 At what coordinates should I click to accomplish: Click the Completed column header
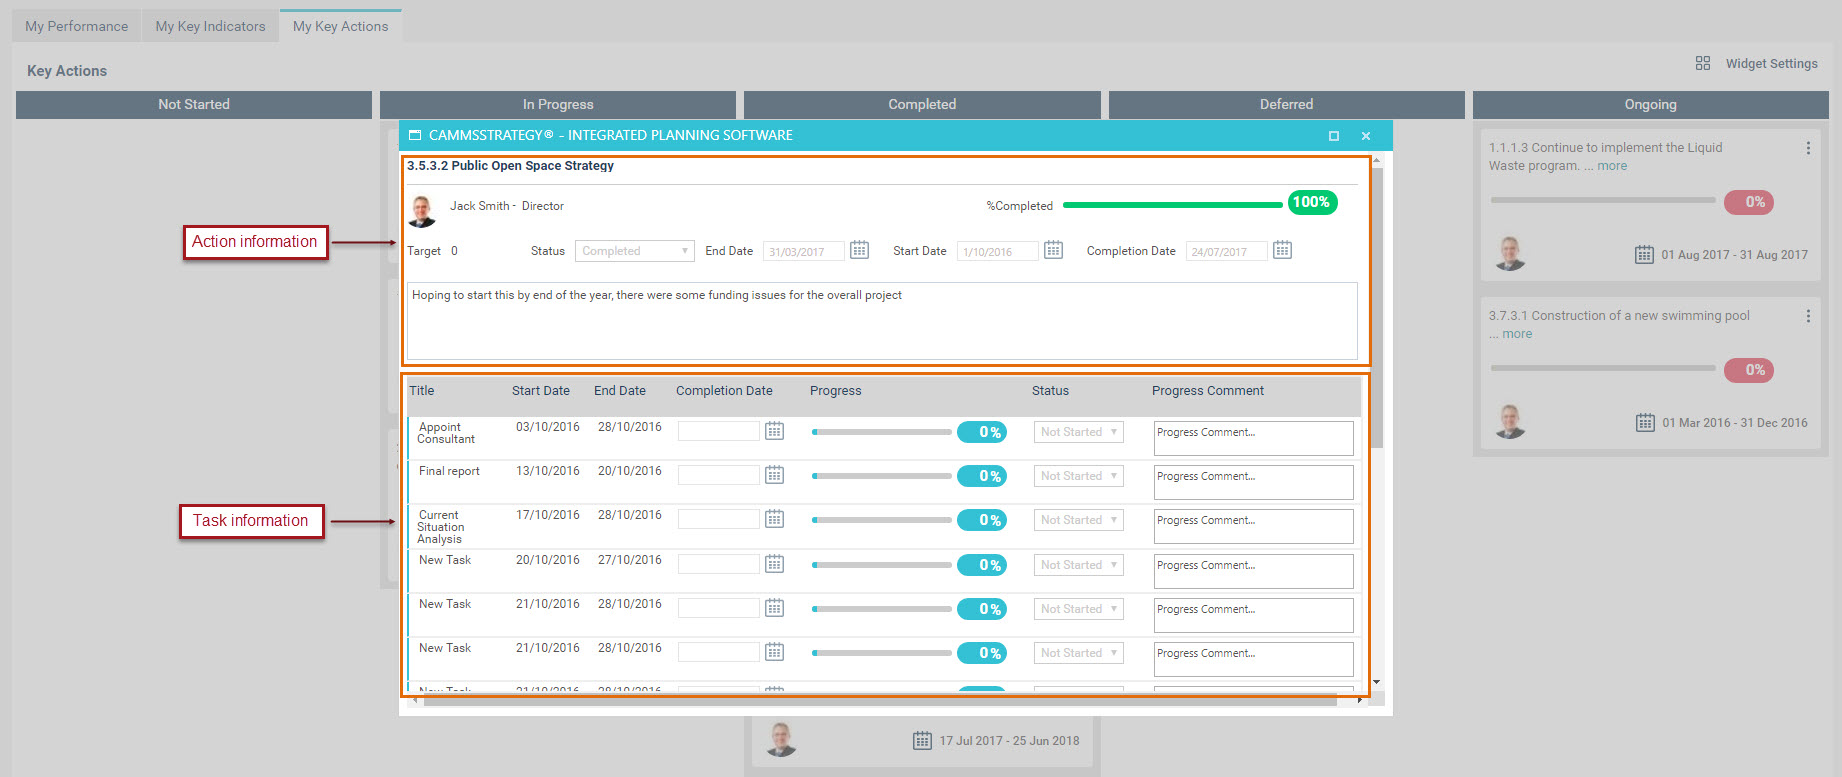coord(922,104)
